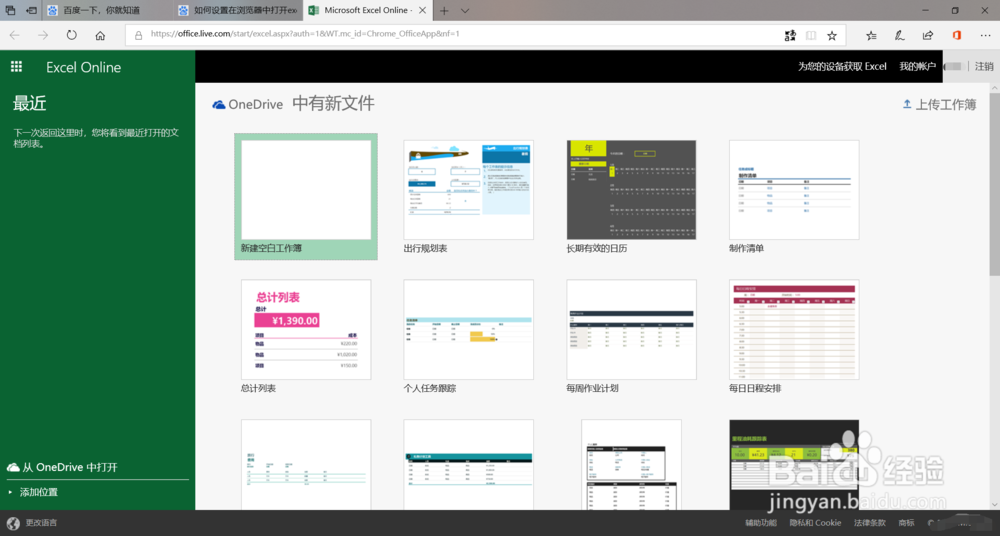Click the translate page icon in address bar
The width and height of the screenshot is (1000, 536).
[x=790, y=36]
